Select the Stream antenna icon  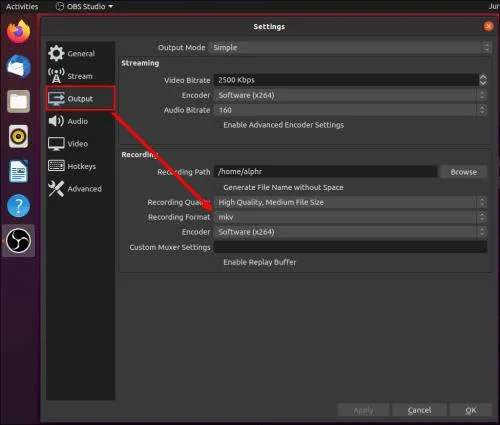pos(56,76)
